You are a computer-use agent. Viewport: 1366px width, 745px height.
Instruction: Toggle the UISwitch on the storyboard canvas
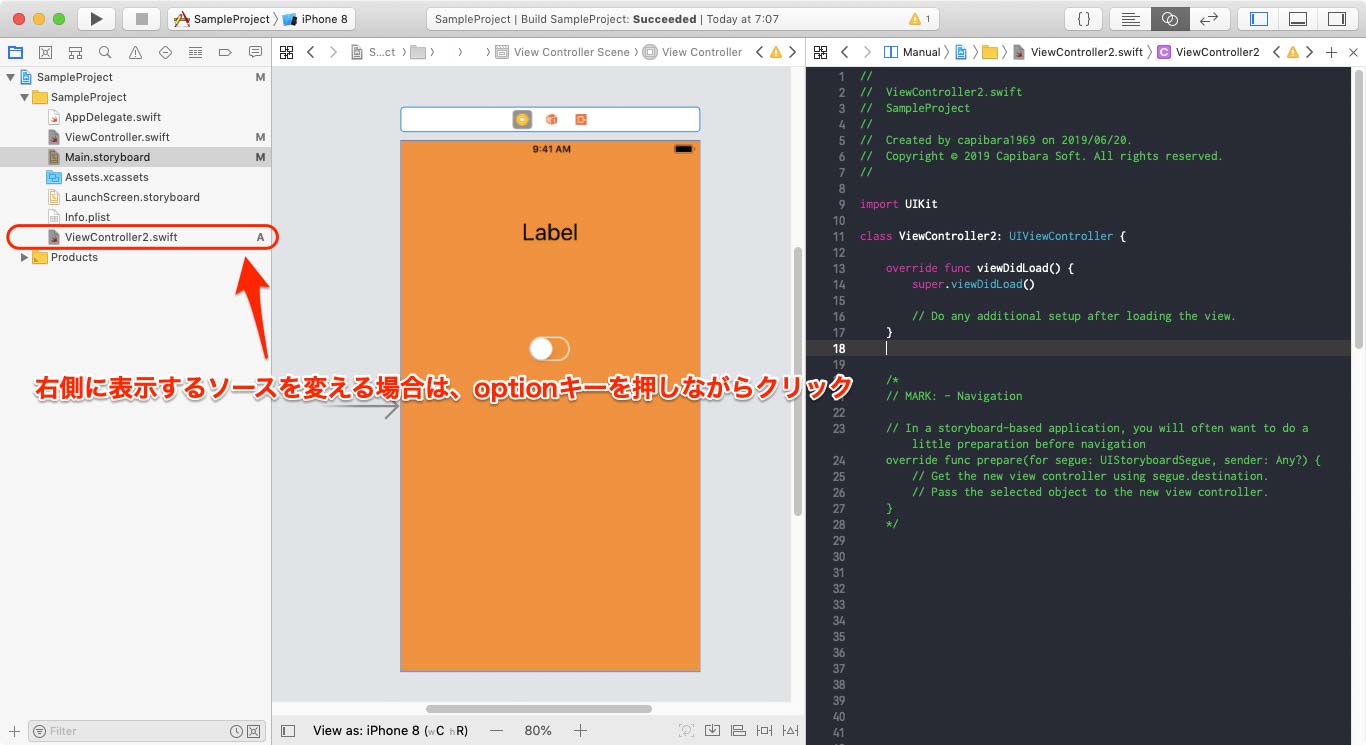point(549,348)
